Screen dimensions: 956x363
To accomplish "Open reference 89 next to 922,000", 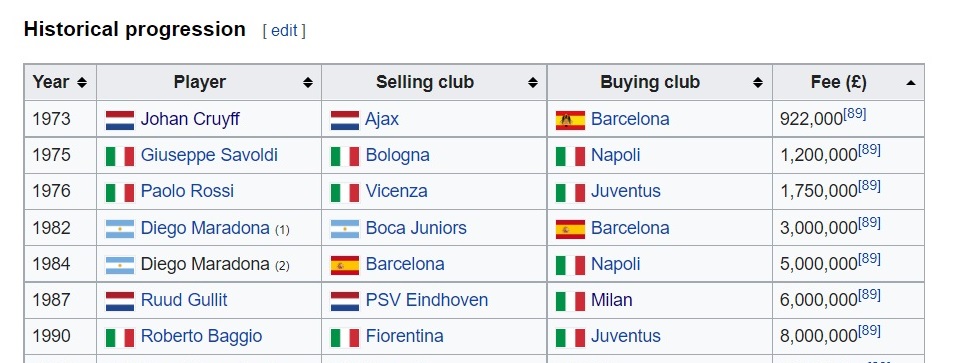I will click(x=855, y=114).
